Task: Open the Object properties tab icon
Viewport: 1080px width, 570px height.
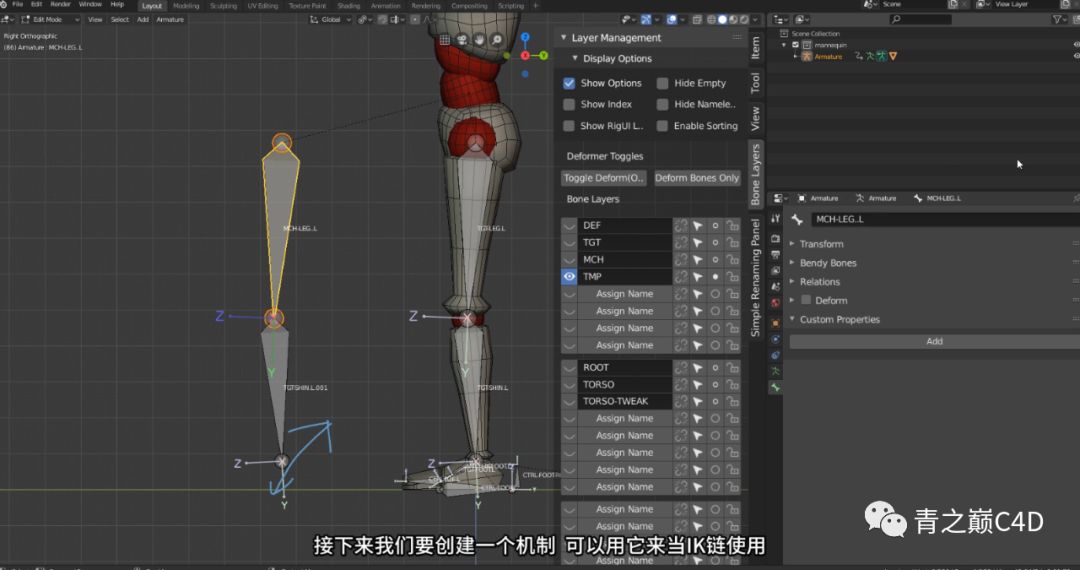Action: coord(776,323)
